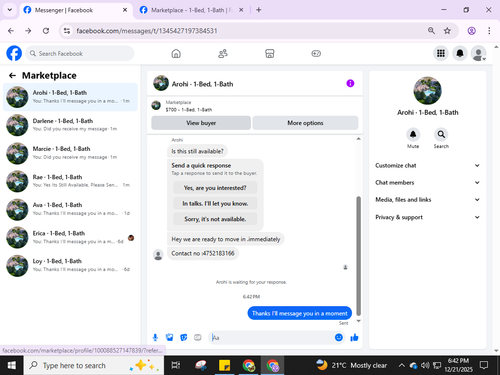
Task: Open the weather widget 21°C Mostly clear
Action: [x=352, y=365]
